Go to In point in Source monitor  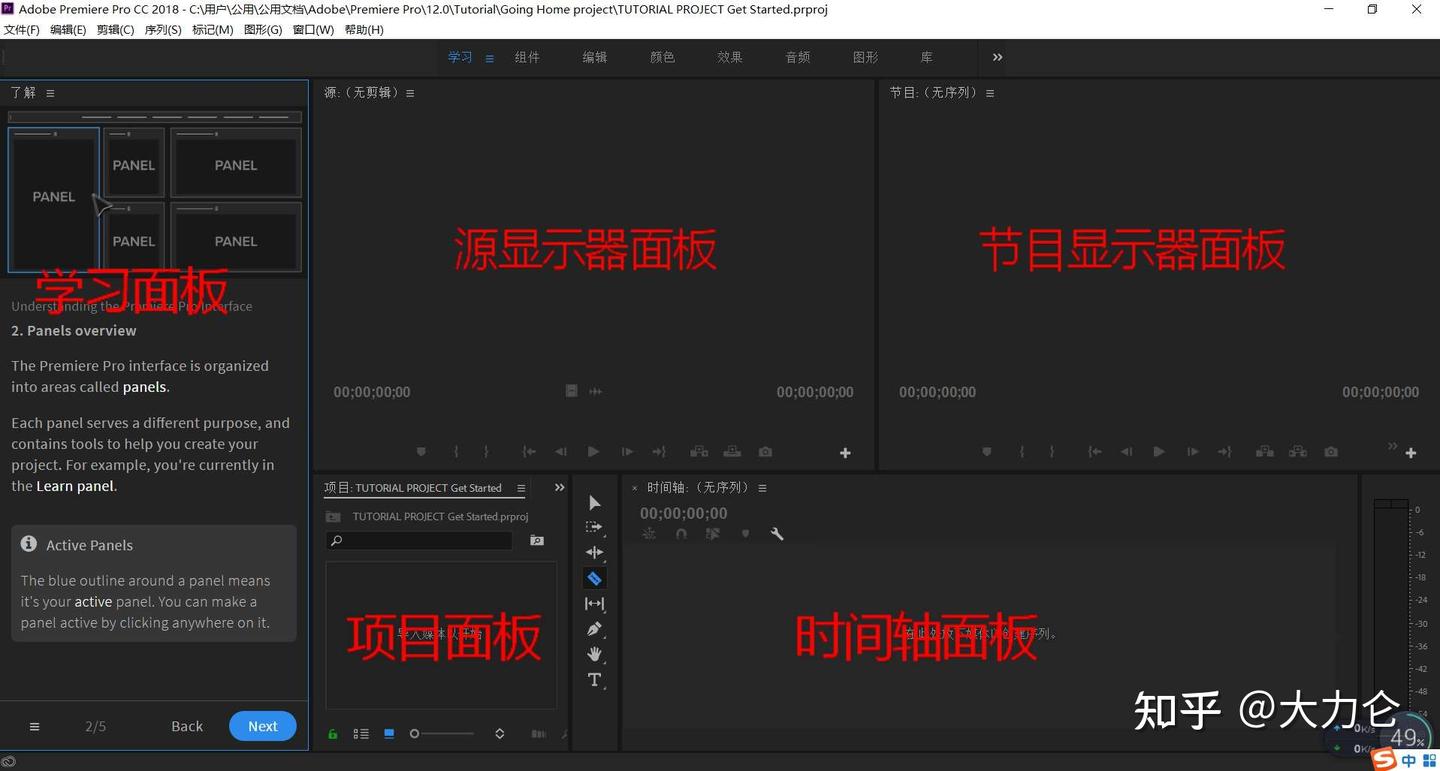coord(529,452)
